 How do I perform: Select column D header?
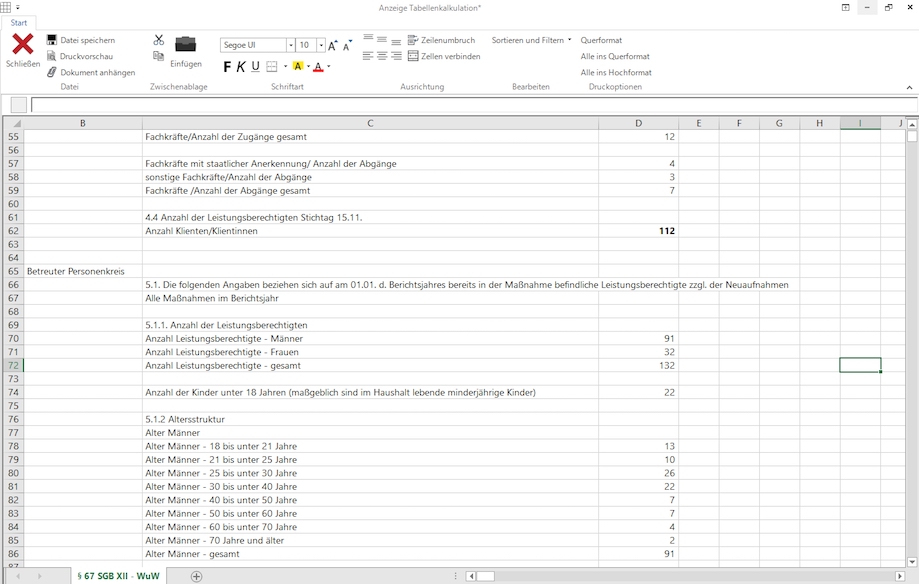tap(638, 123)
